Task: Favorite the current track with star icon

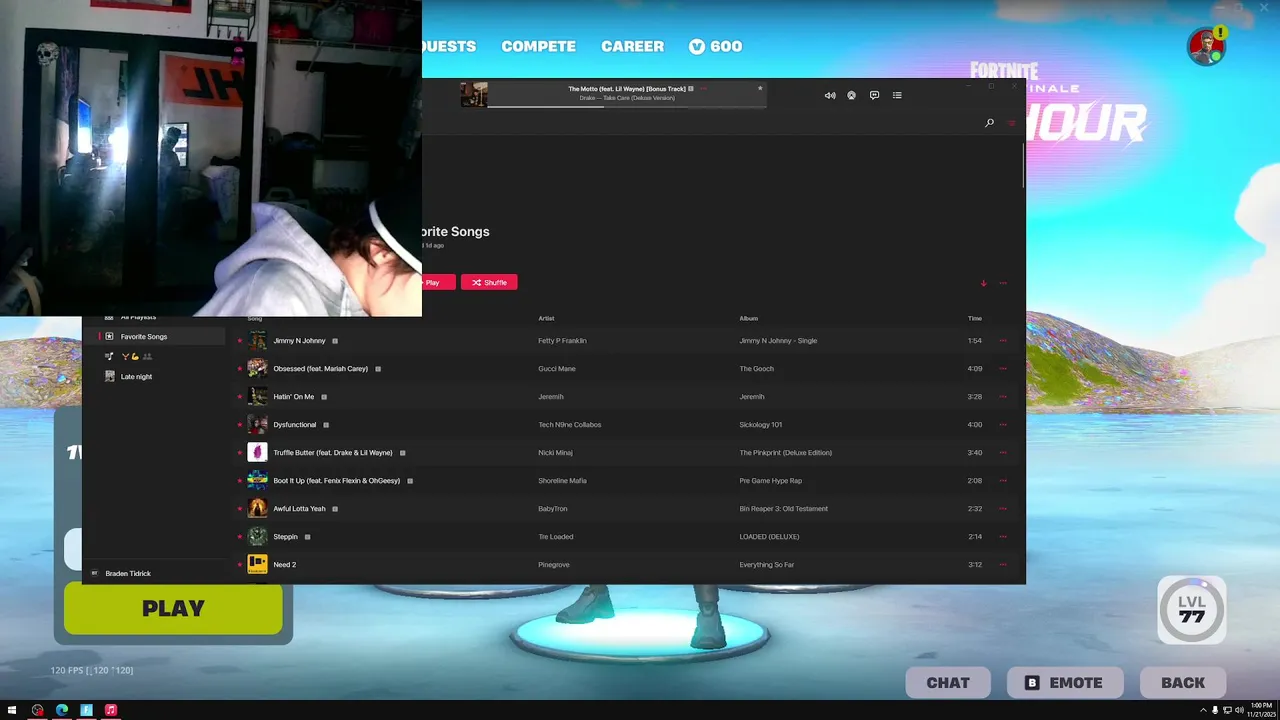Action: (760, 88)
